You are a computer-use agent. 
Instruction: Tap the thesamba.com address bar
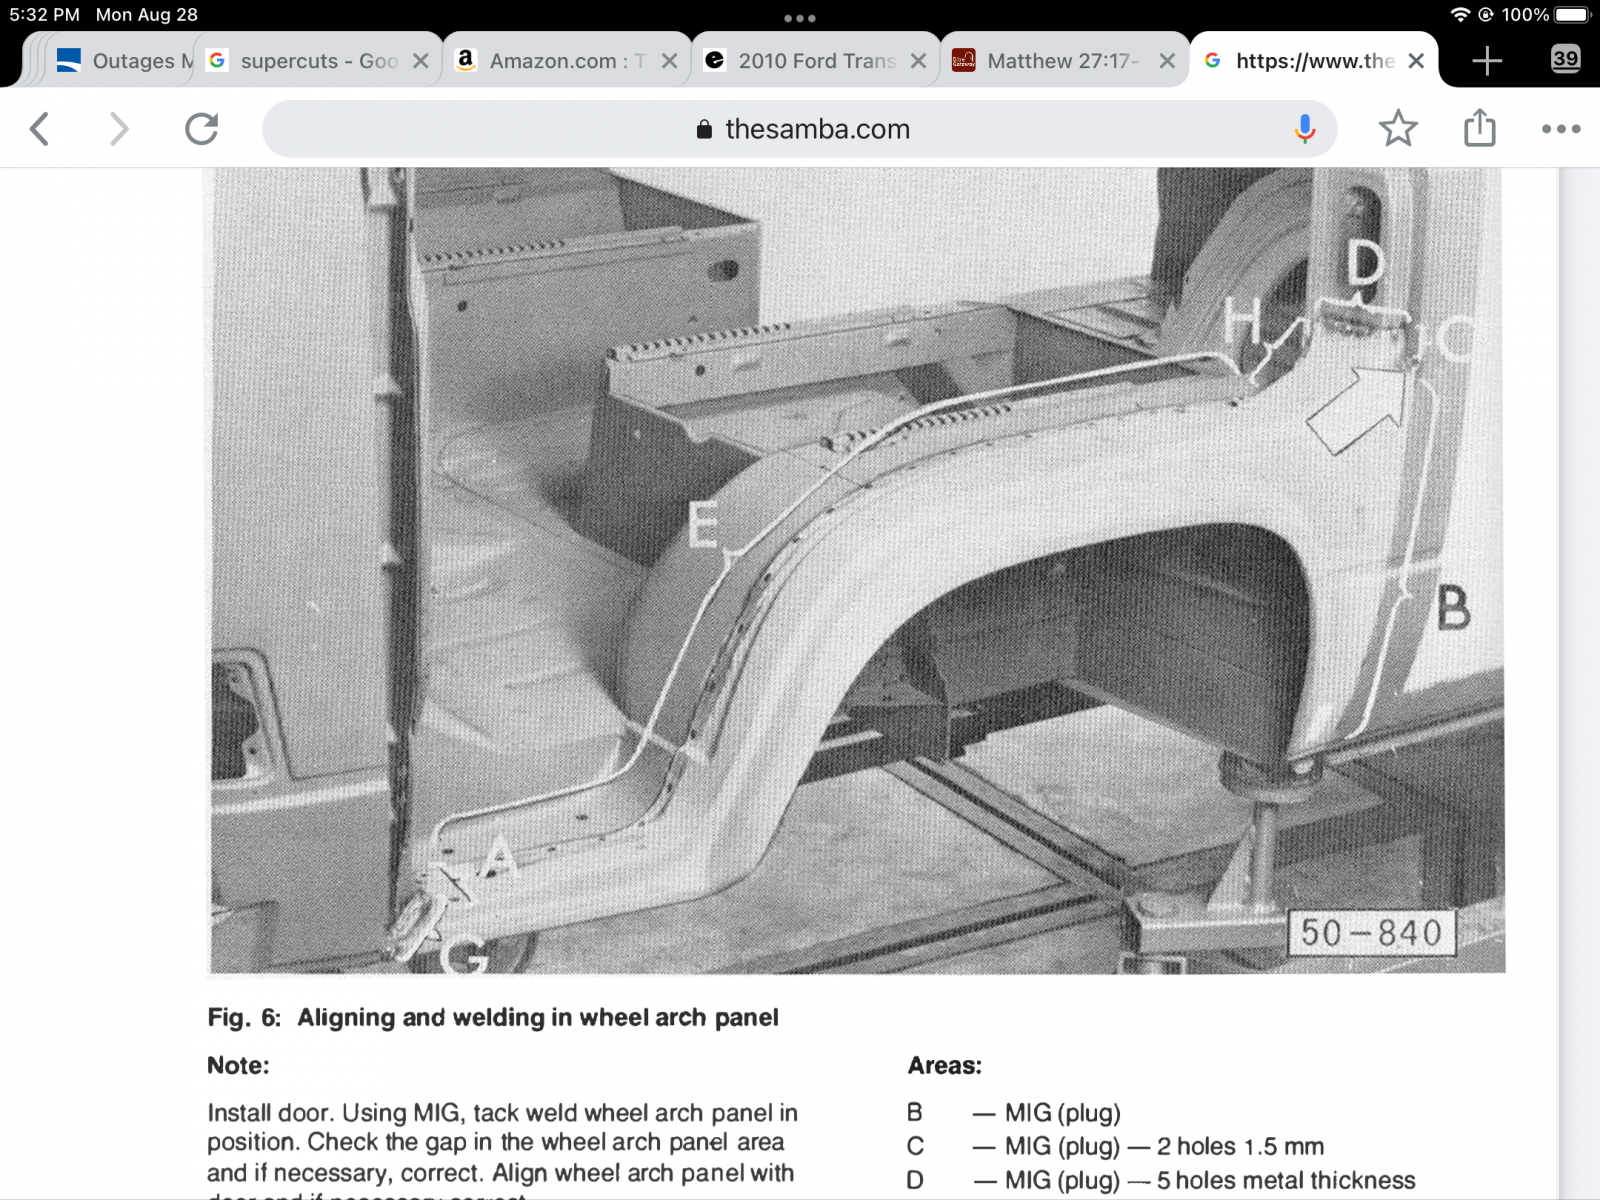[x=800, y=129]
